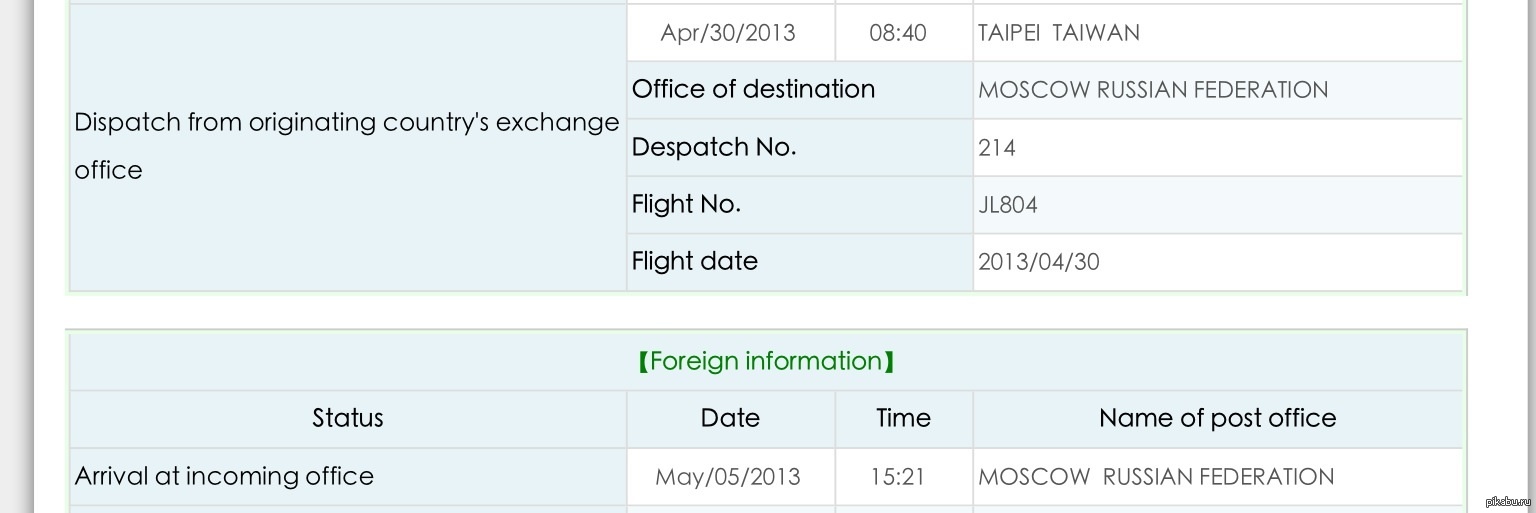Click the Name of post office header
The image size is (1536, 513).
tap(1217, 418)
